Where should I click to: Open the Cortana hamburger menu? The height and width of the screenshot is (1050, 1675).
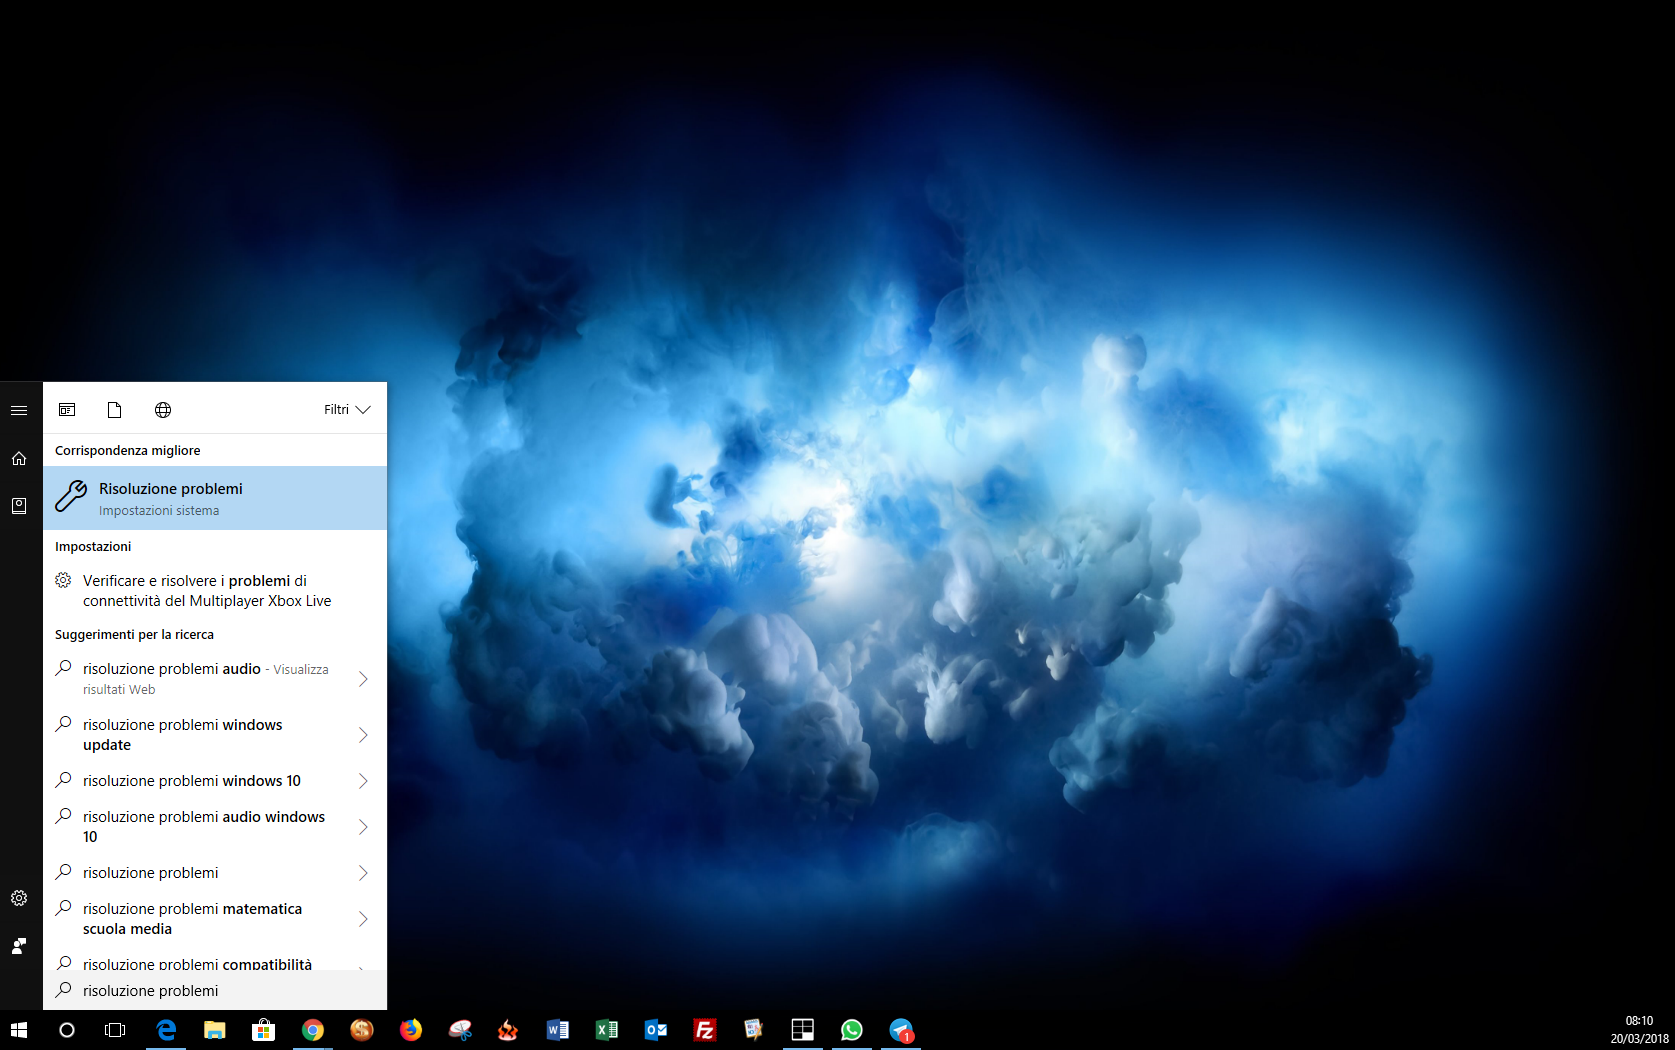click(x=19, y=410)
